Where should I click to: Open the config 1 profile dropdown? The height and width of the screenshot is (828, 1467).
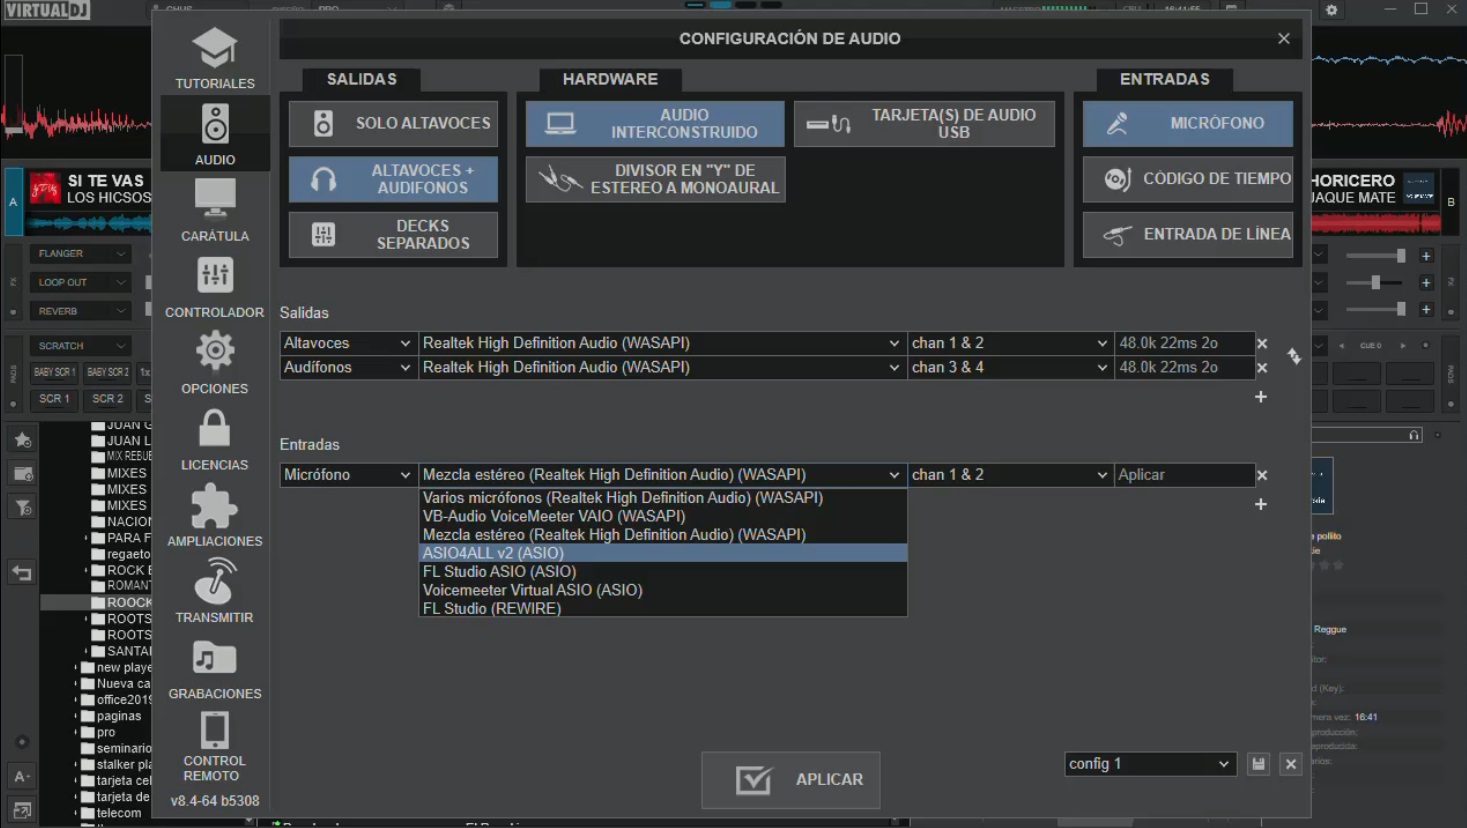click(1150, 764)
